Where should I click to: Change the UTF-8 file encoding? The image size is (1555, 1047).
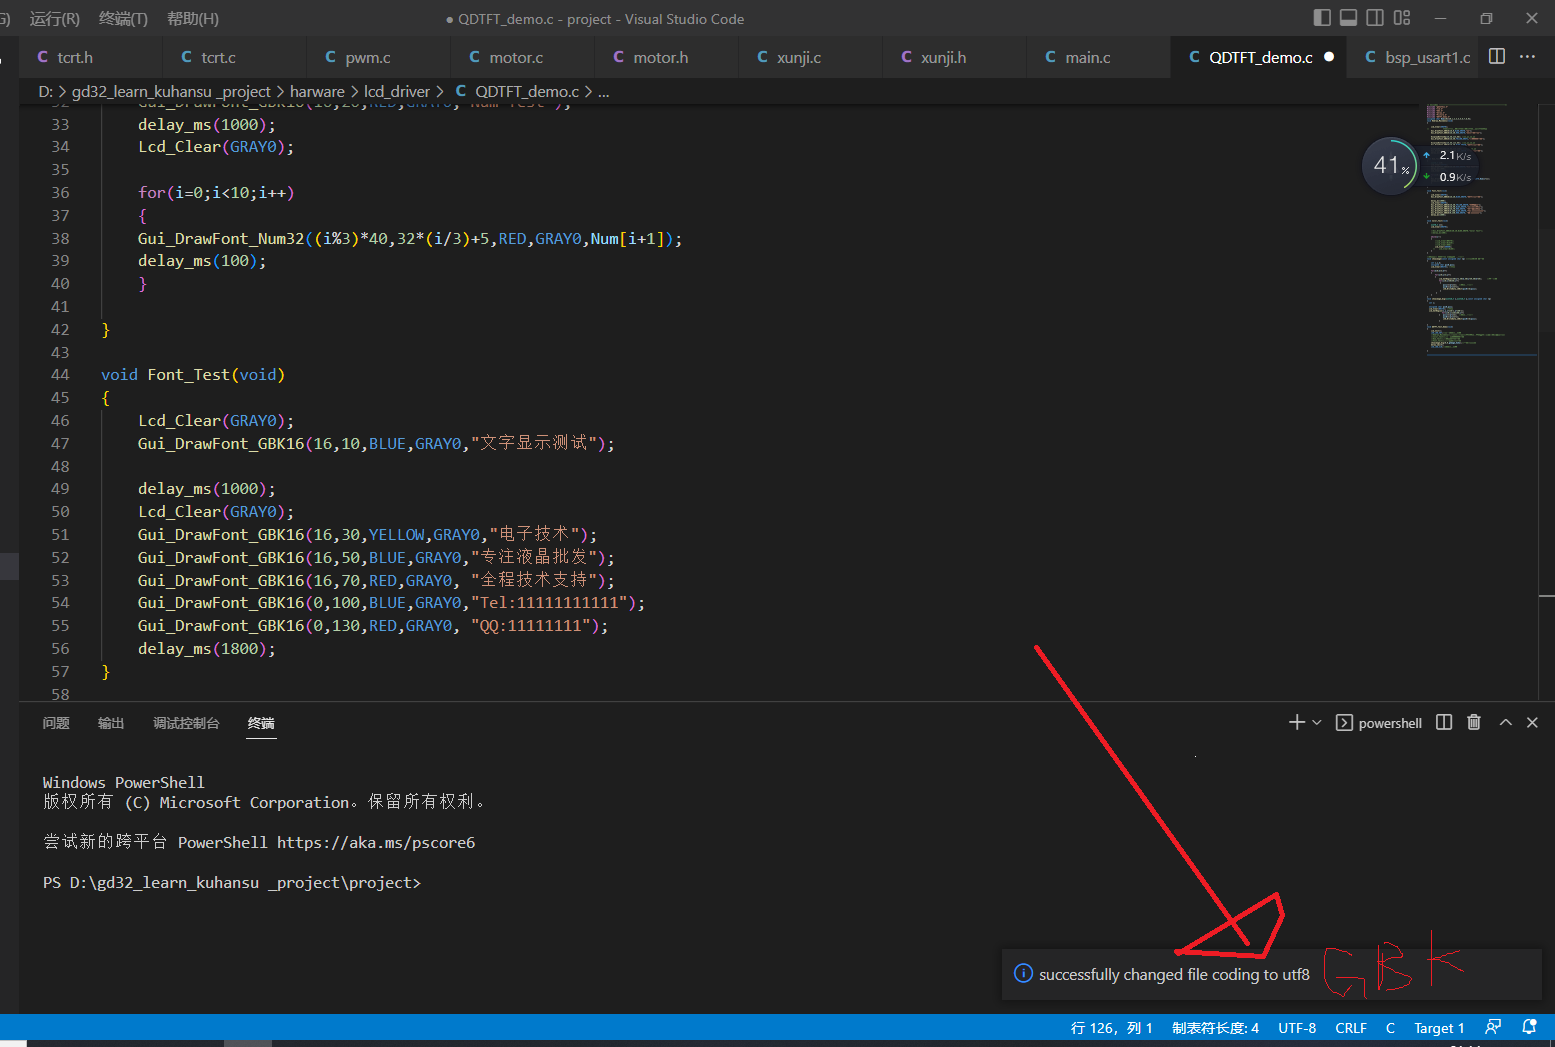point(1297,1028)
